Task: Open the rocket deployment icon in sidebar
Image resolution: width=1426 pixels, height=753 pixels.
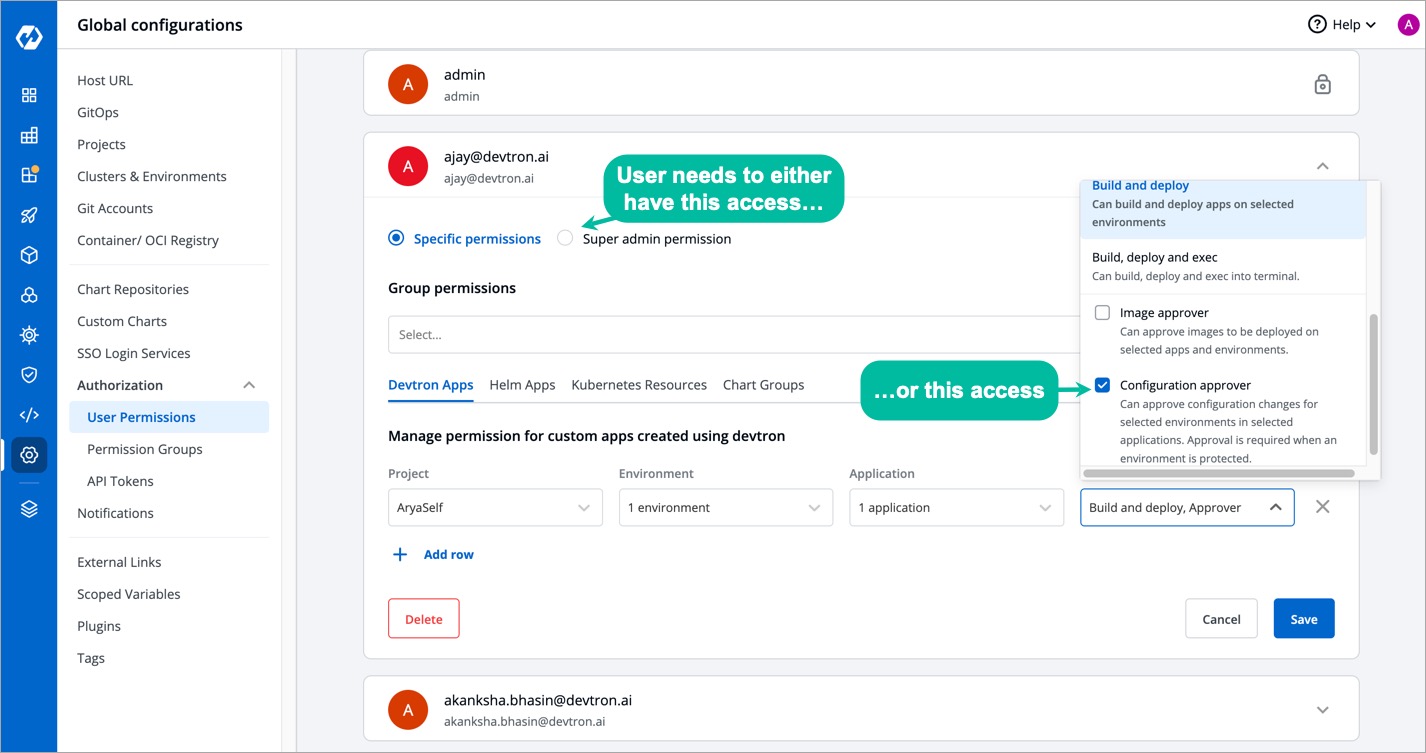Action: pyautogui.click(x=29, y=215)
